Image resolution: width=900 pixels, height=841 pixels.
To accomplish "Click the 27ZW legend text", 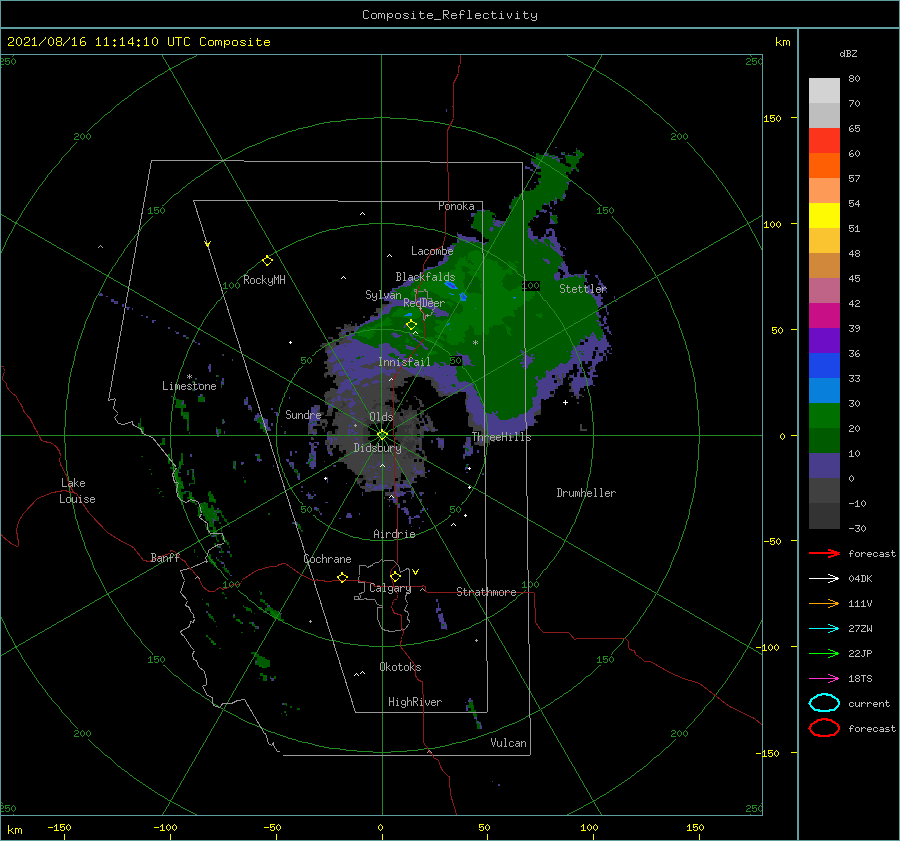I will (x=860, y=629).
